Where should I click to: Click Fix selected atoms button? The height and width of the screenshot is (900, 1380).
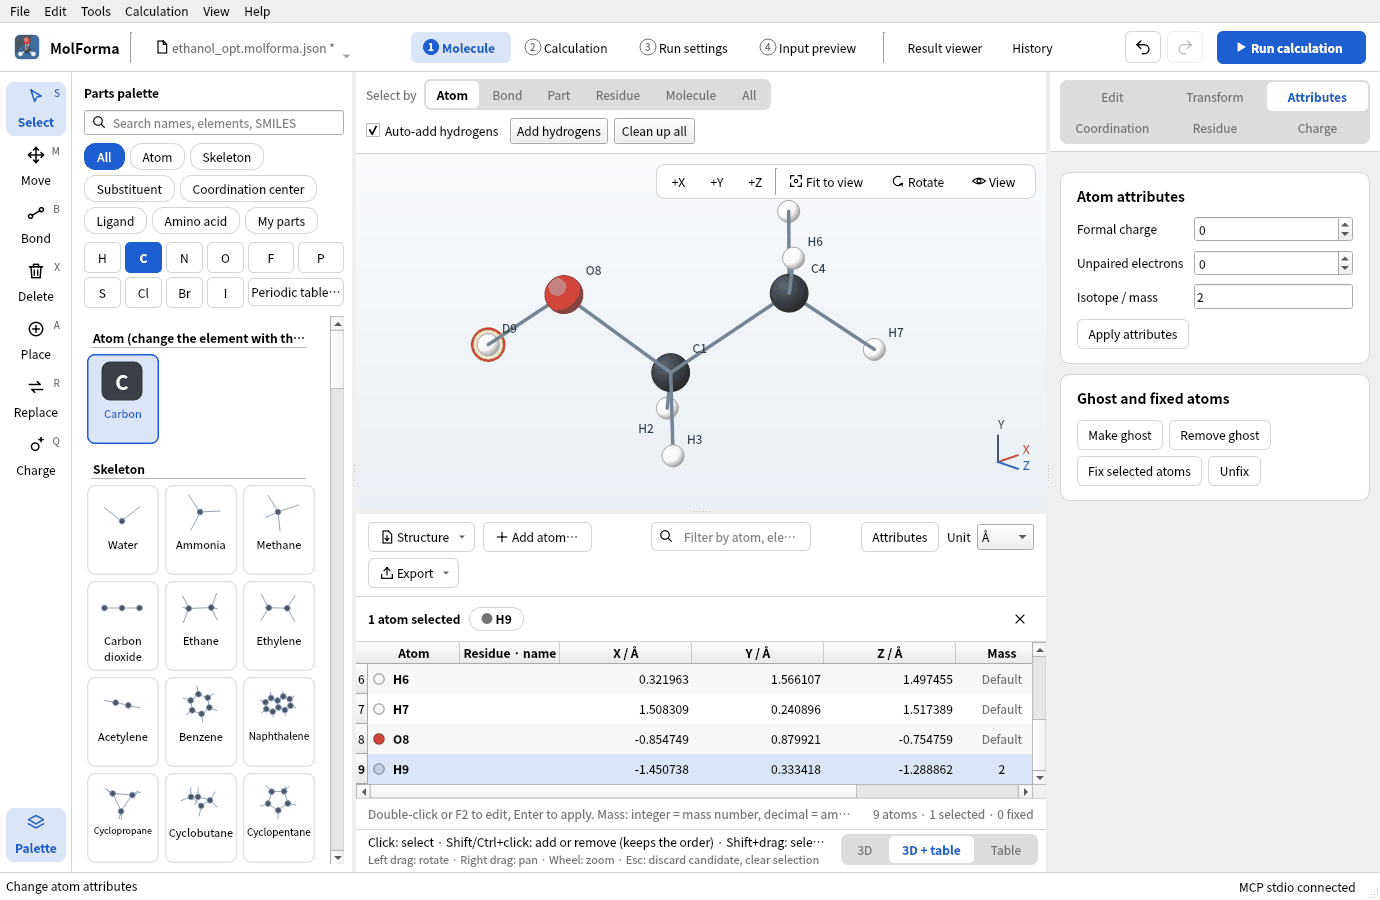(1140, 471)
